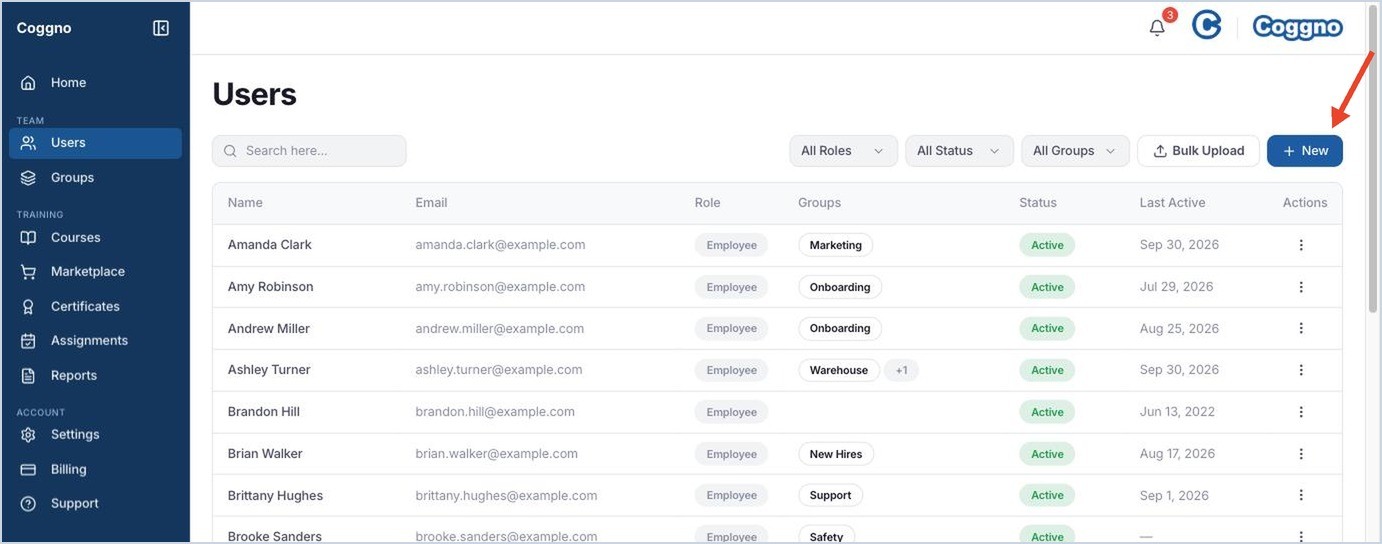Open Settings in sidebar
This screenshot has width=1382, height=544.
tap(95, 435)
